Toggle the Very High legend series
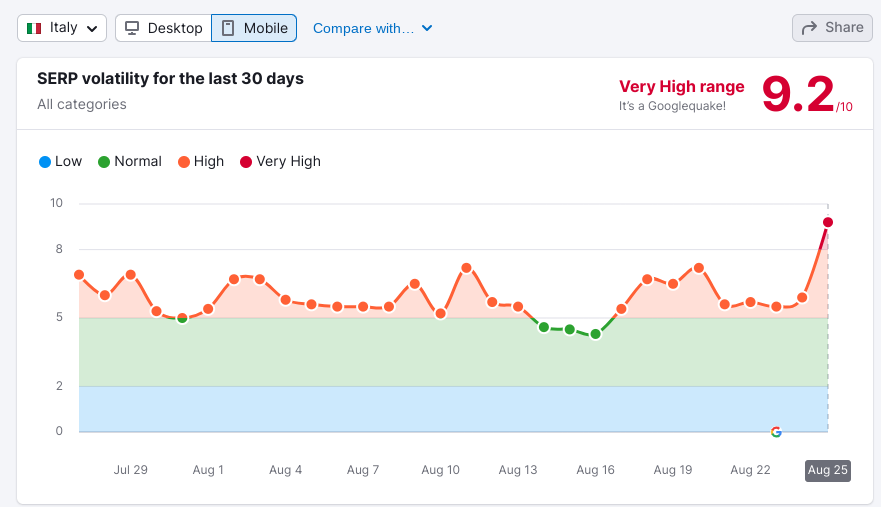 click(x=280, y=162)
